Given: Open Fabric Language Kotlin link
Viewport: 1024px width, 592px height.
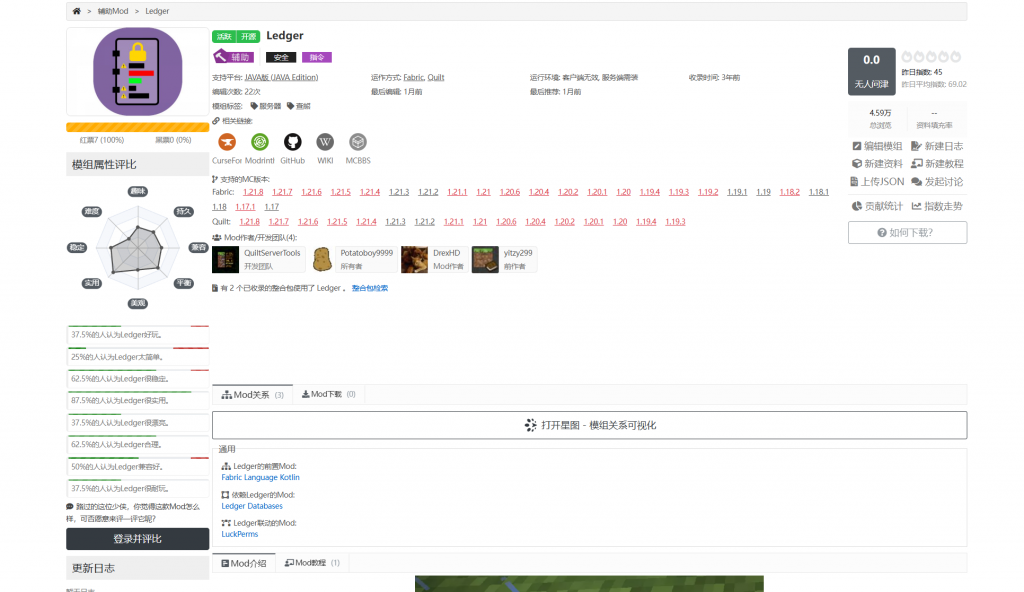Looking at the screenshot, I should coord(261,478).
